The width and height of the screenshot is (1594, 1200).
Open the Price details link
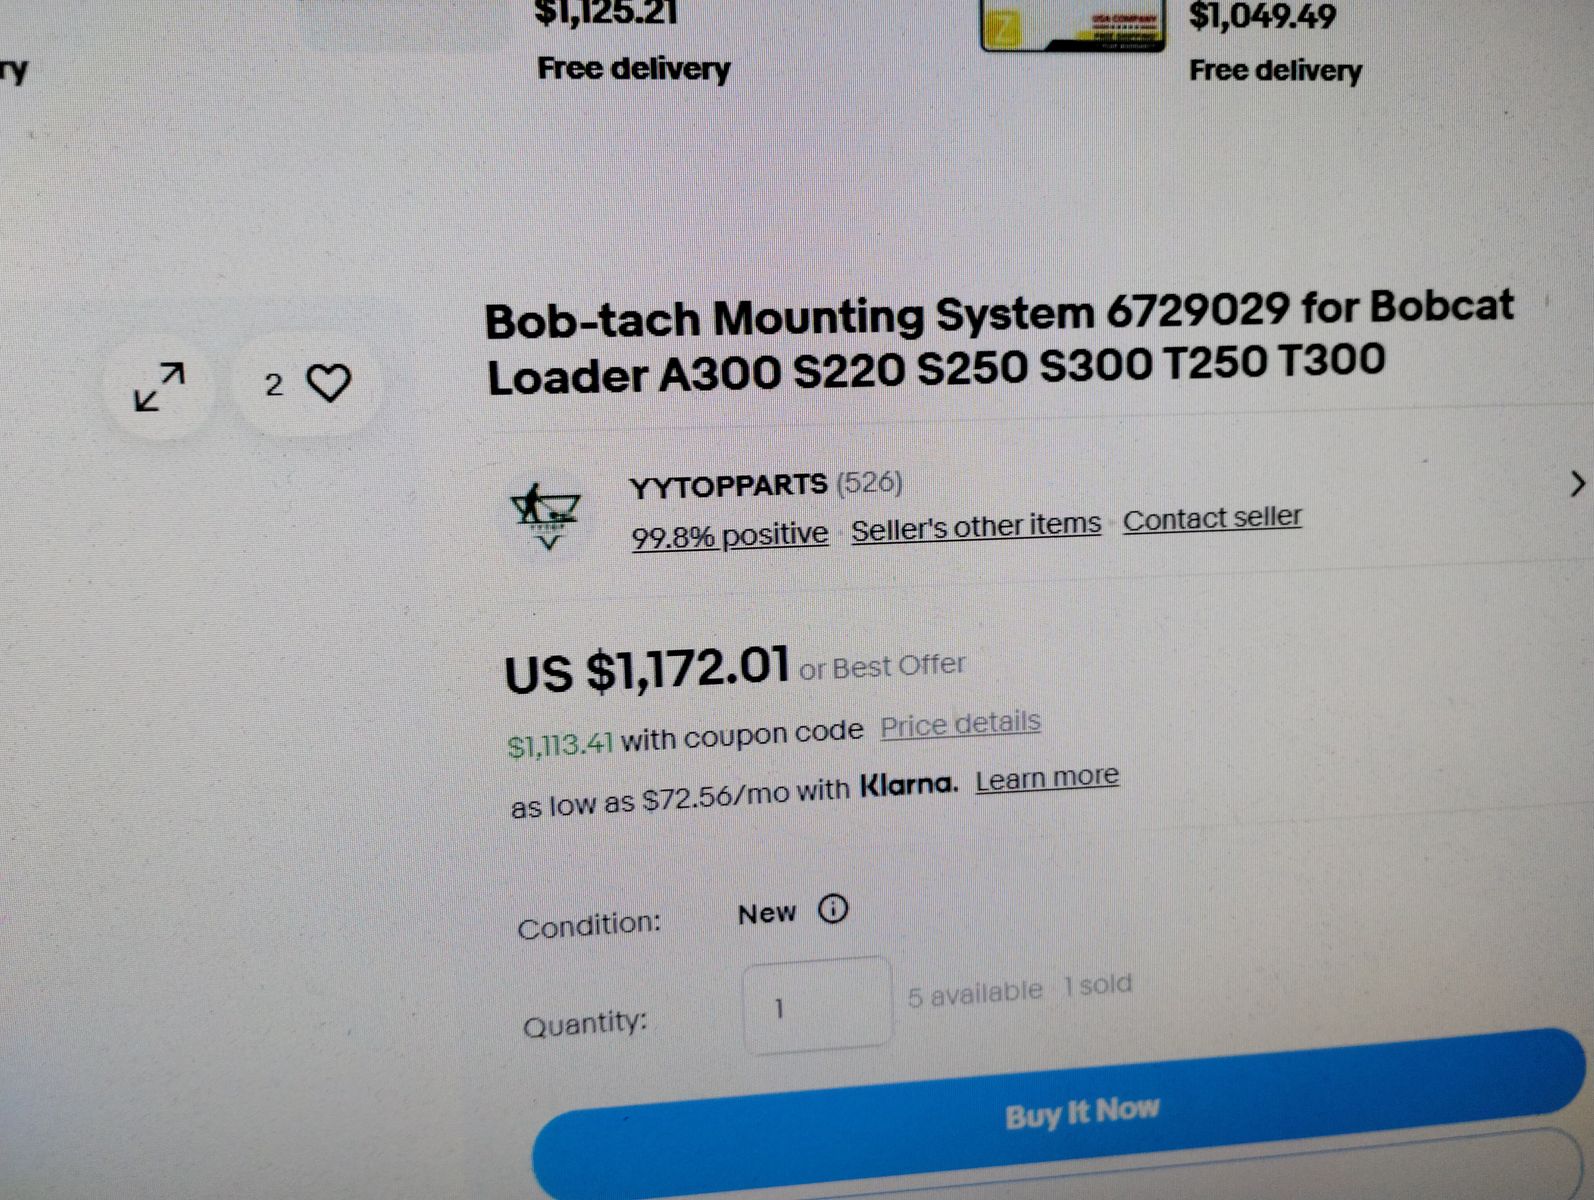tap(960, 724)
